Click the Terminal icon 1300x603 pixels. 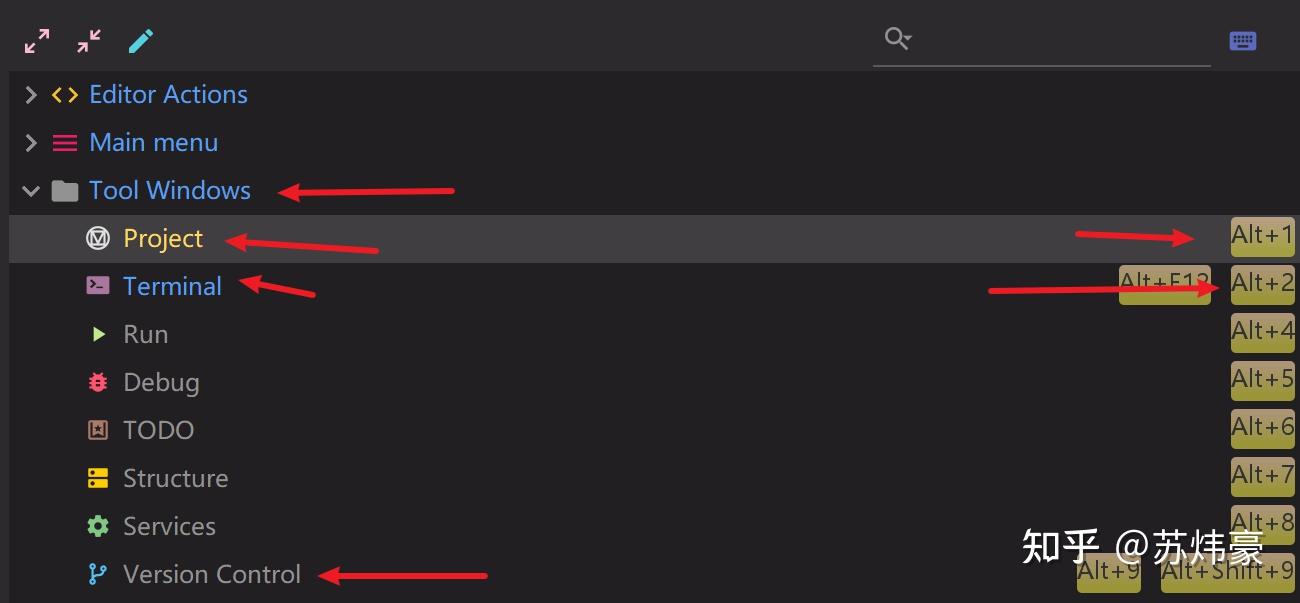(98, 286)
